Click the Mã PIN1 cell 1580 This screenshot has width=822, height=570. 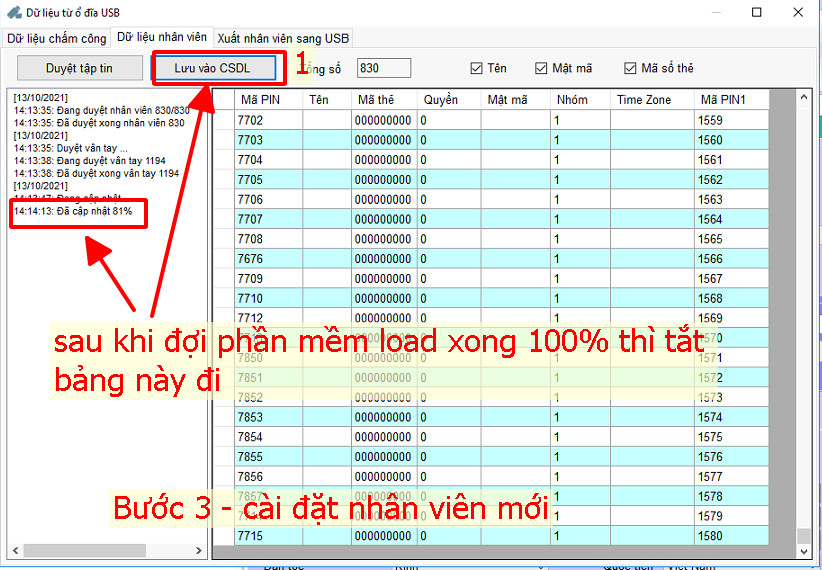(731, 536)
